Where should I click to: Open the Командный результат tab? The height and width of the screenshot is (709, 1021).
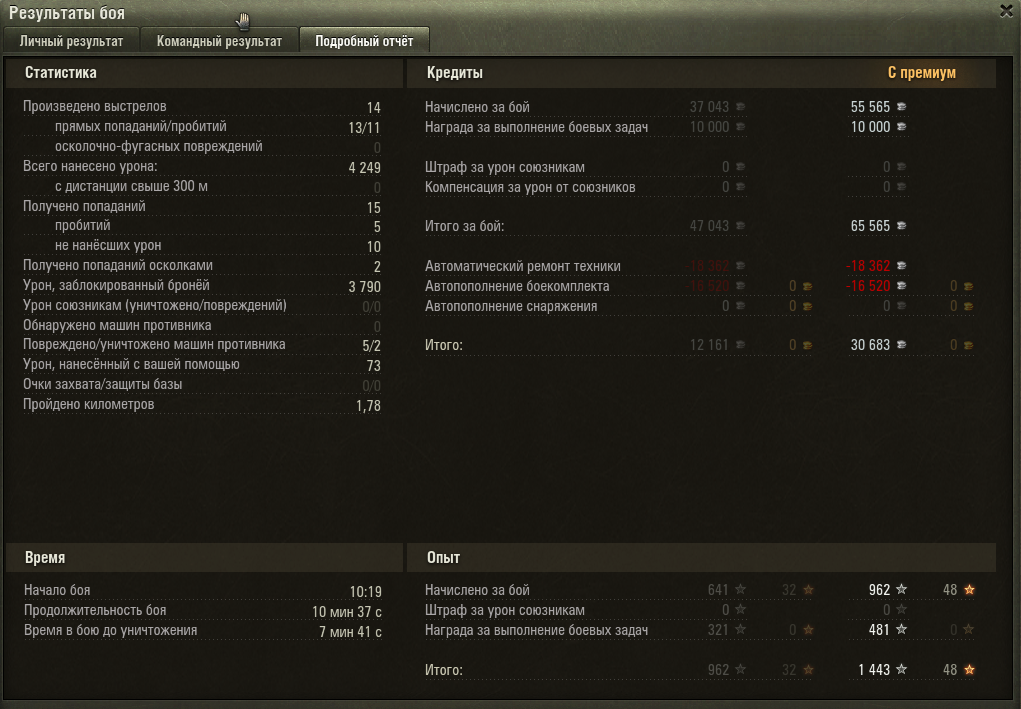pyautogui.click(x=219, y=41)
